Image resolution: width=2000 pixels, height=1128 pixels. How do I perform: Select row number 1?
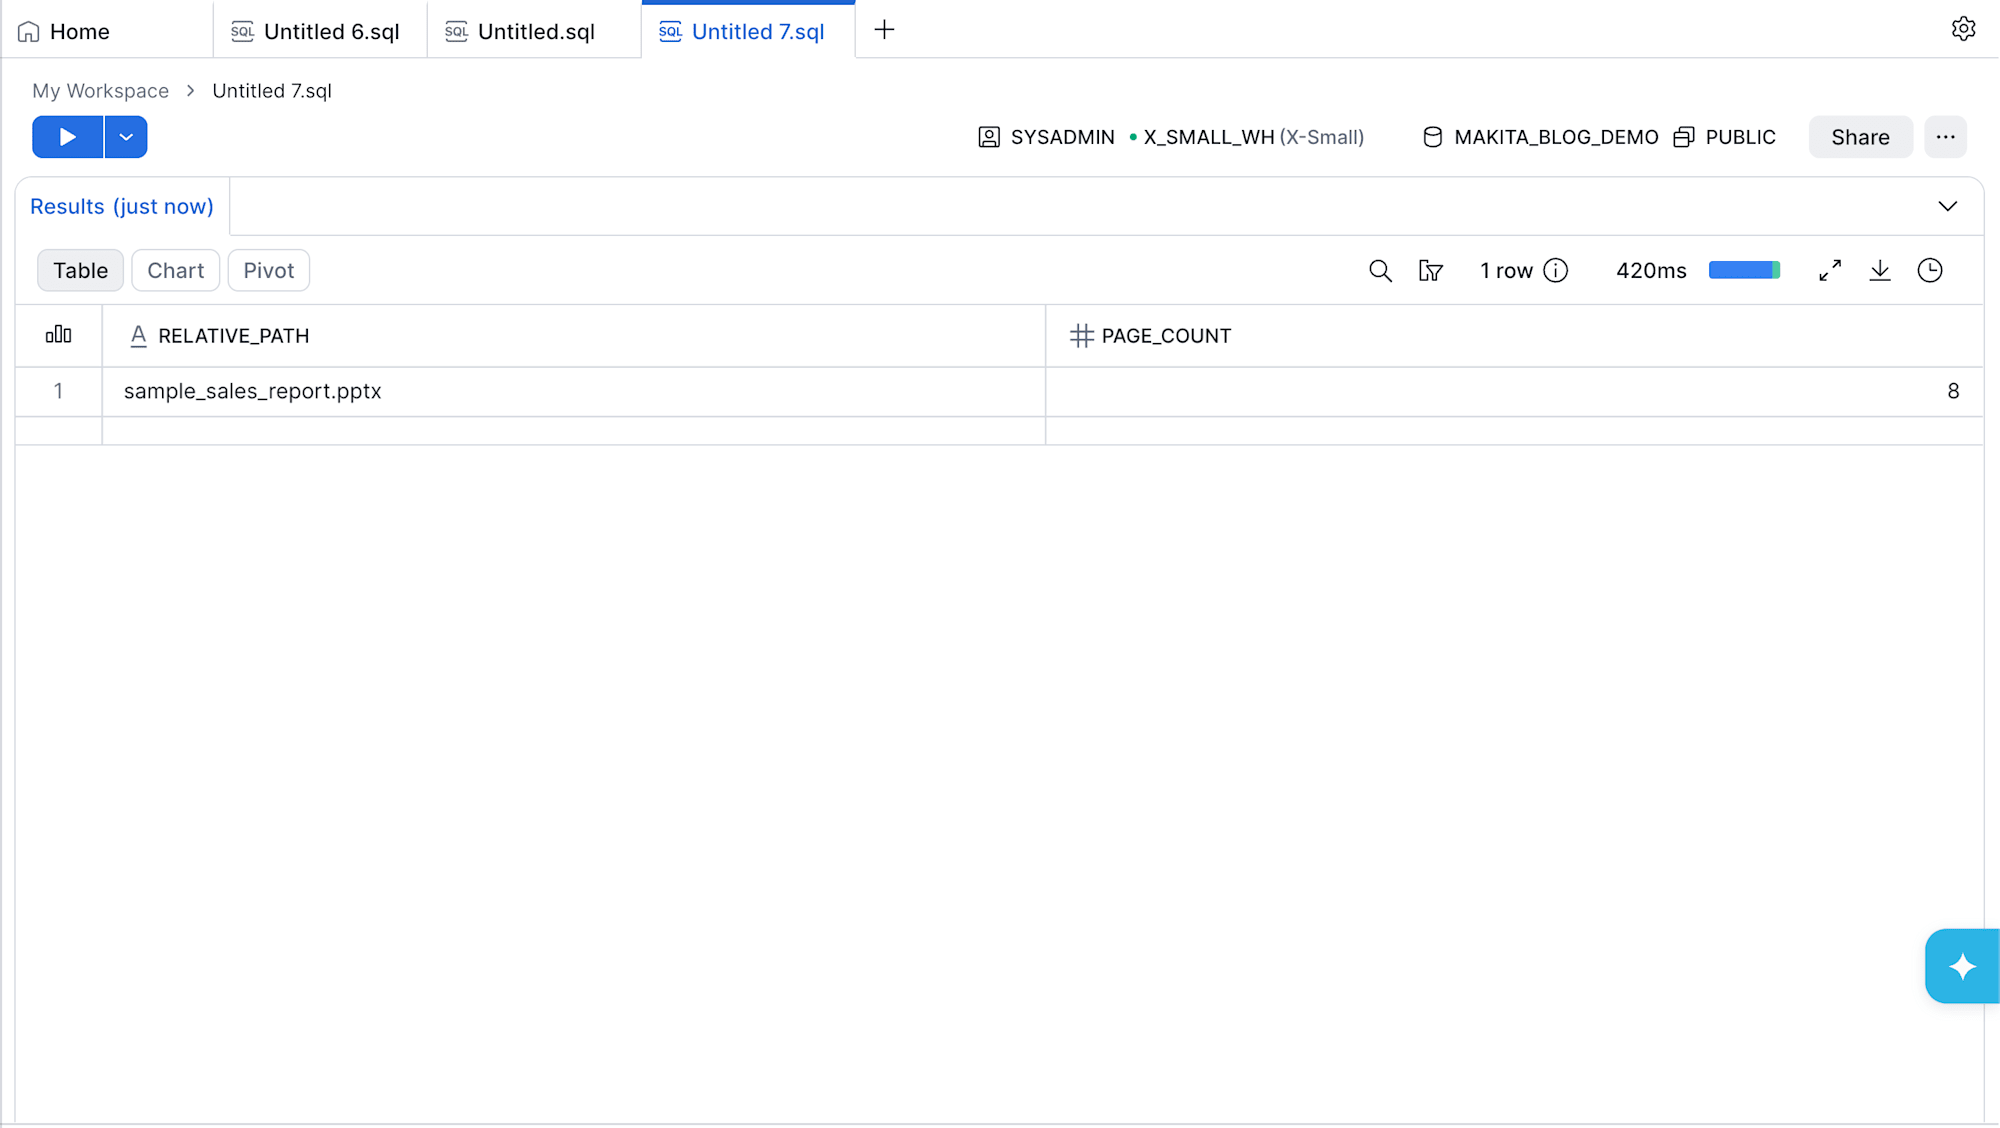point(58,391)
